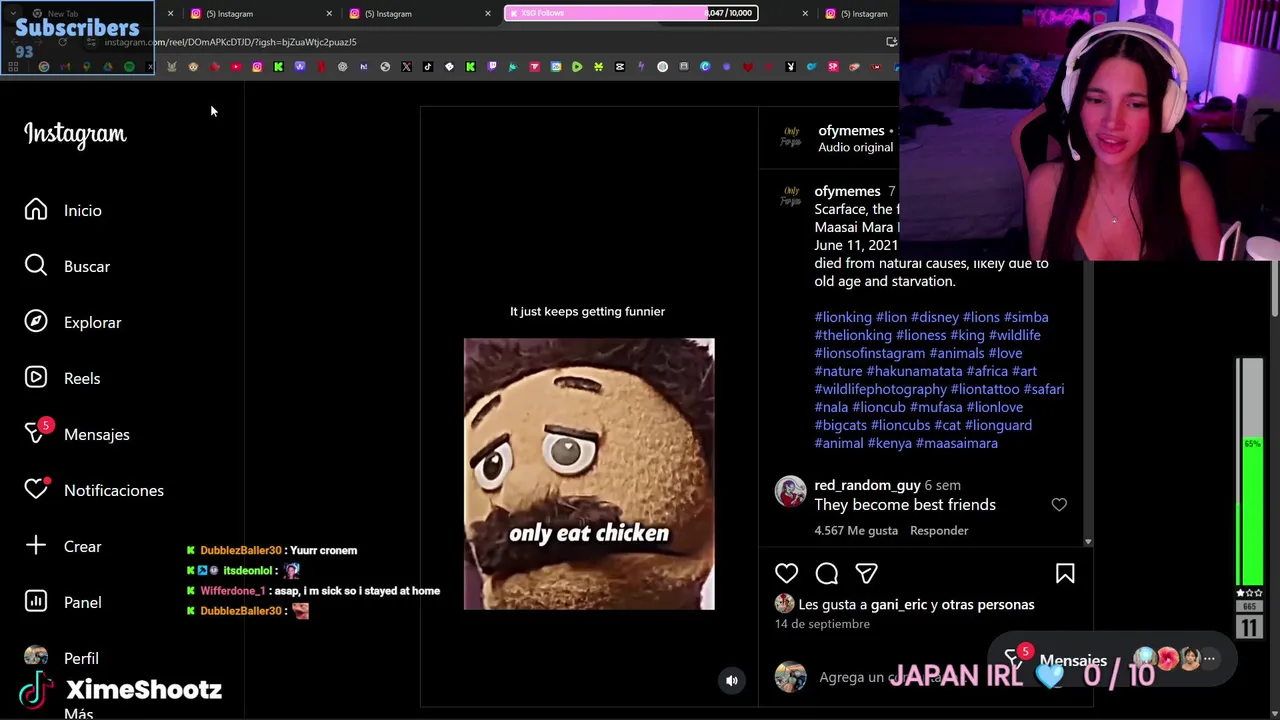
Task: Click the ofymemes avatar beside caption
Action: coord(790,196)
